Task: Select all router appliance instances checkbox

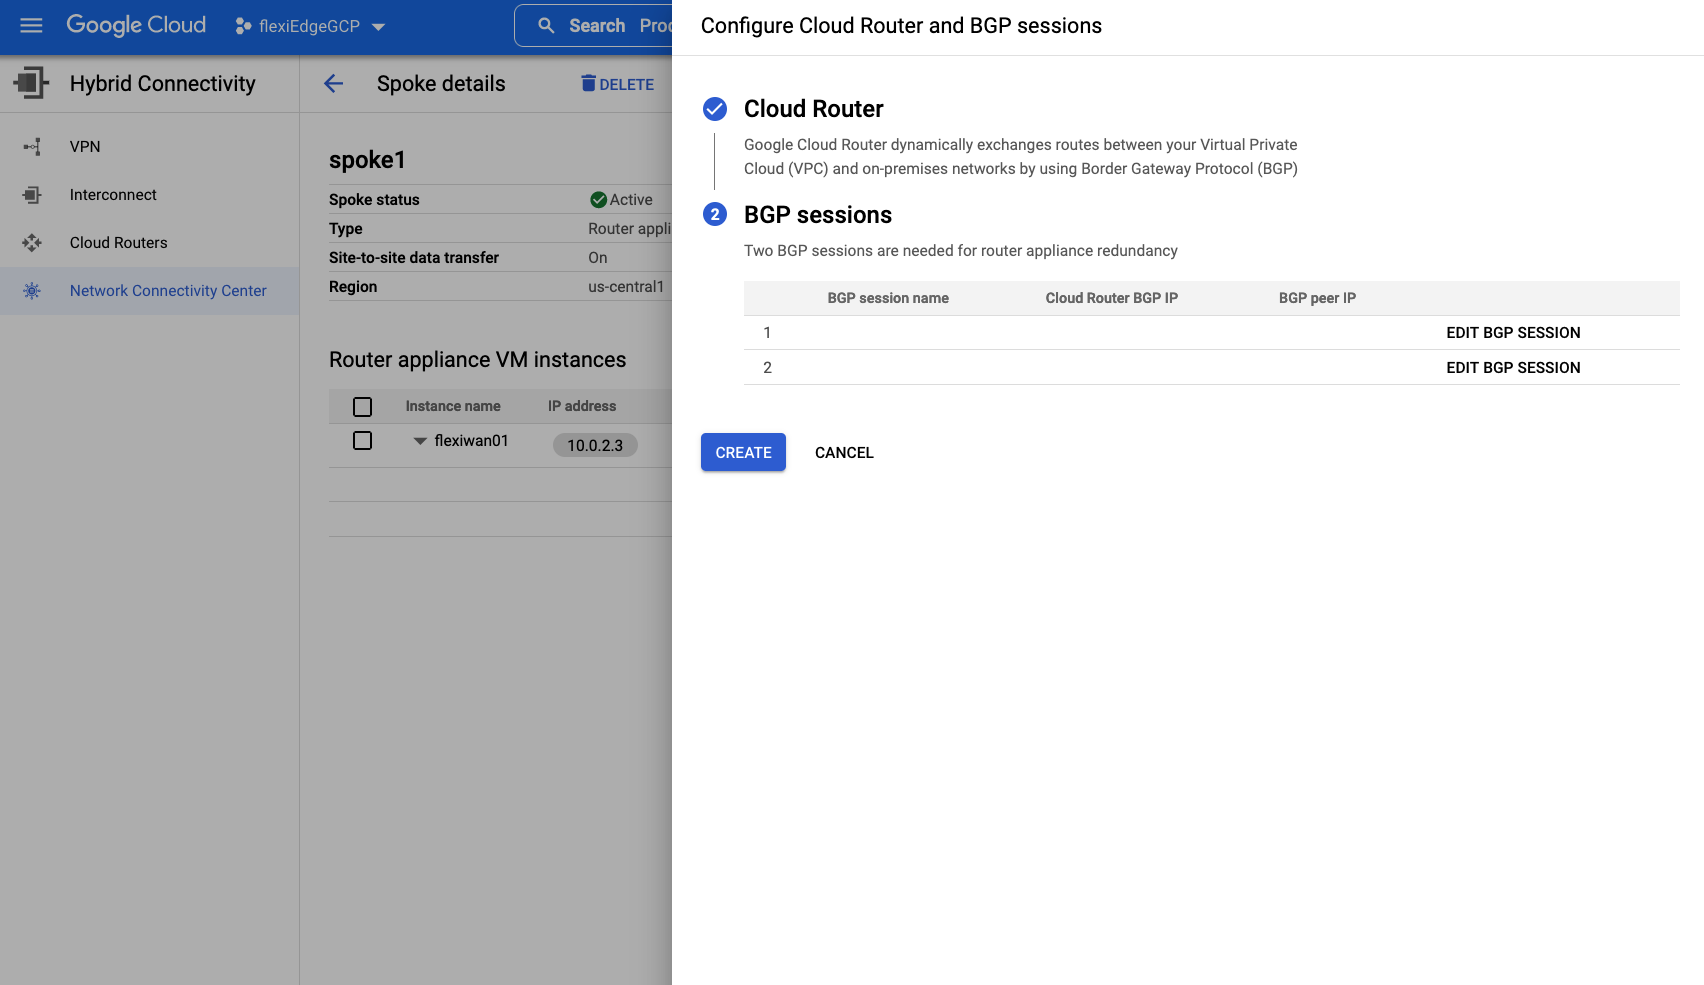Action: 362,407
